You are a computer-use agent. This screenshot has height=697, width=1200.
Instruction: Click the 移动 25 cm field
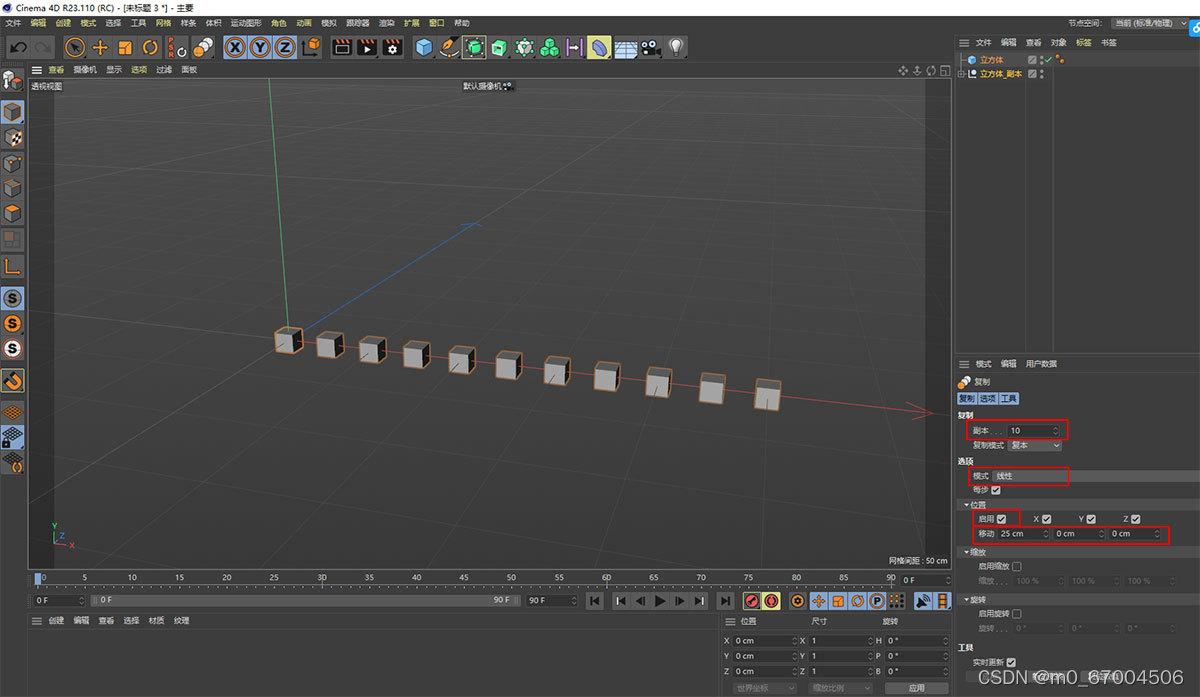tap(1024, 534)
